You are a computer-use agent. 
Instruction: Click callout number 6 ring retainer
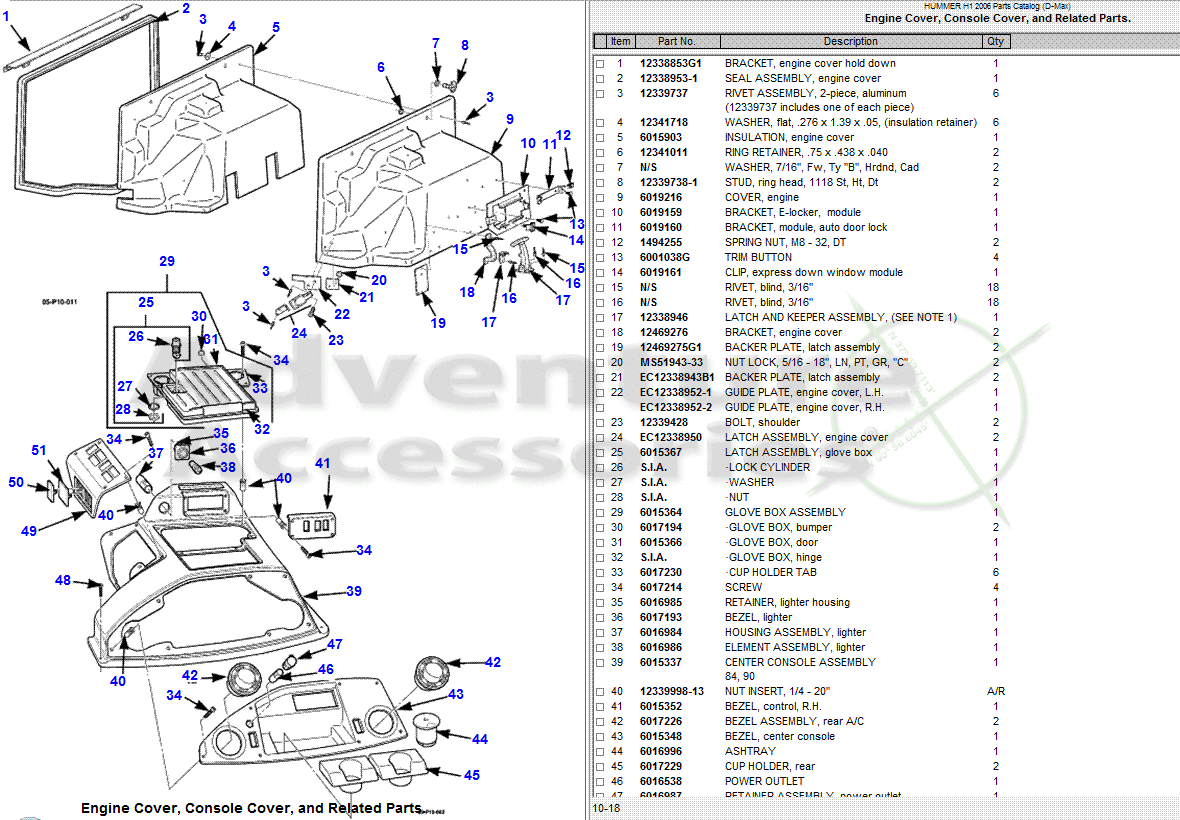coord(381,68)
